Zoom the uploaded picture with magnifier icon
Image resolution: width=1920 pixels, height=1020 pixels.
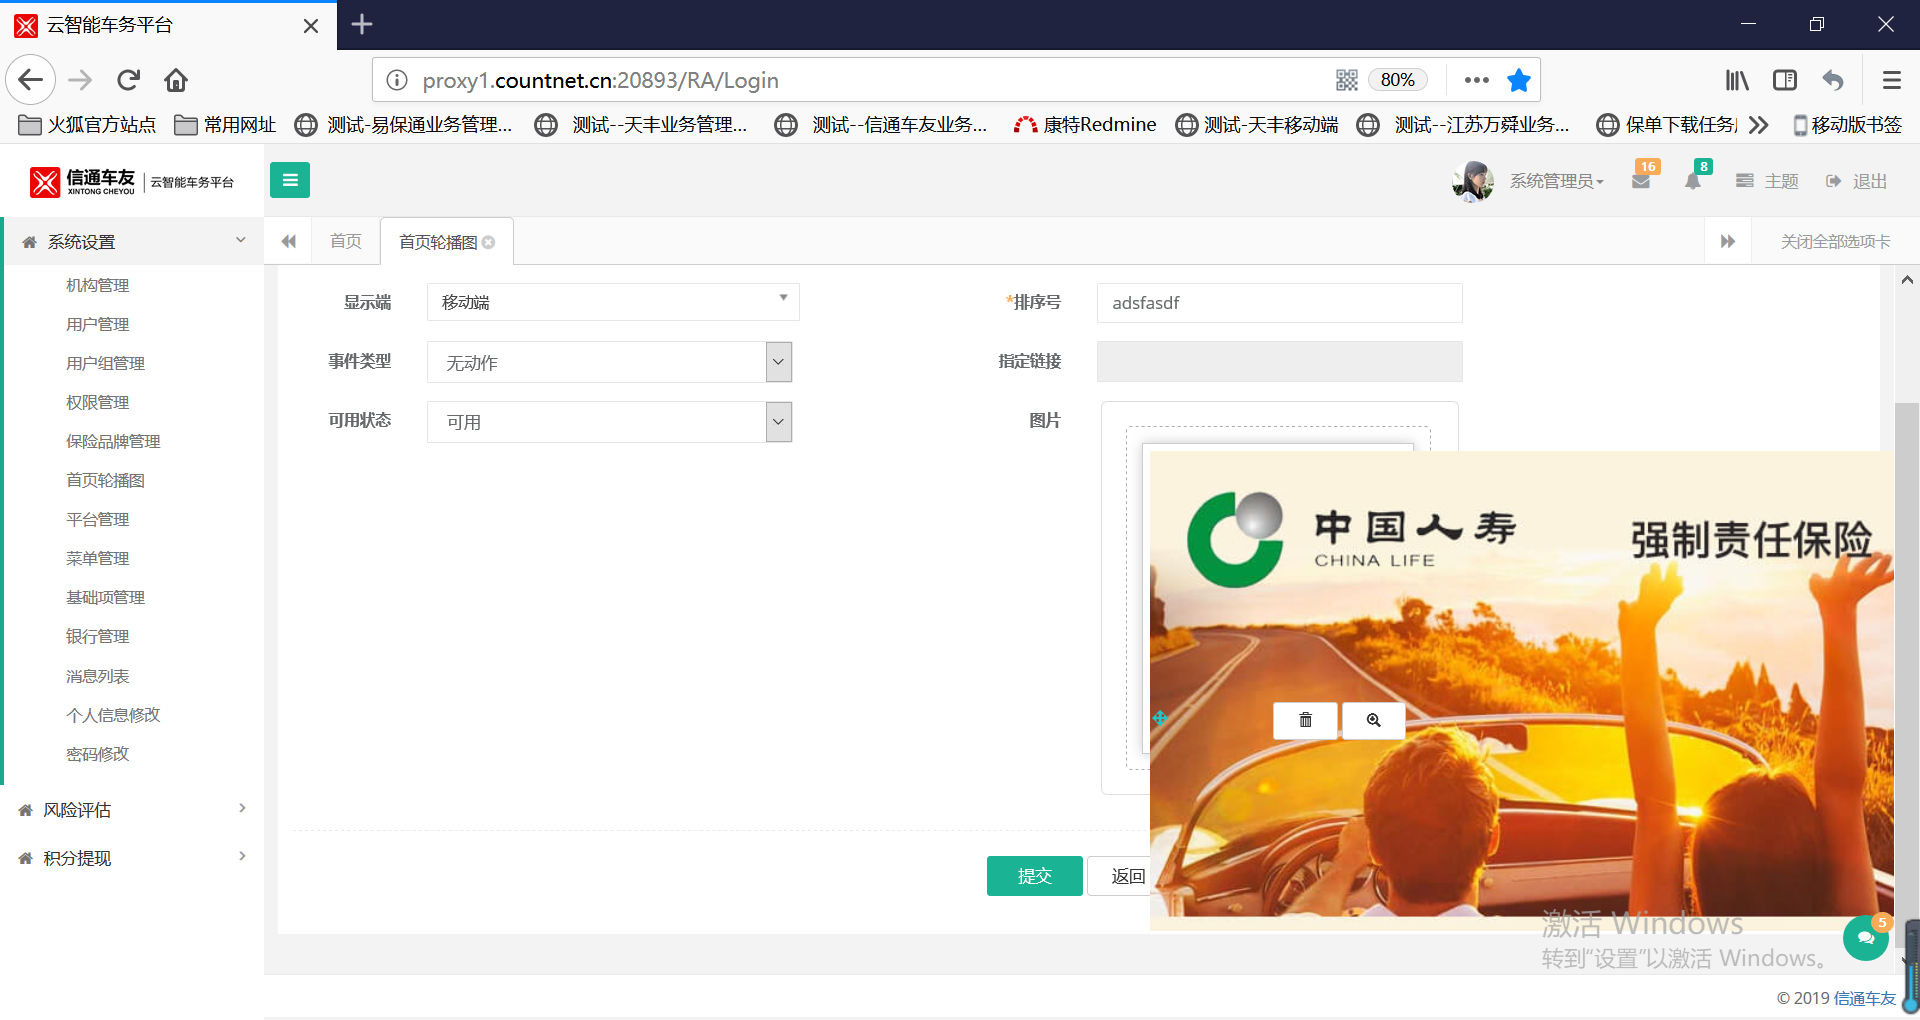click(x=1374, y=720)
